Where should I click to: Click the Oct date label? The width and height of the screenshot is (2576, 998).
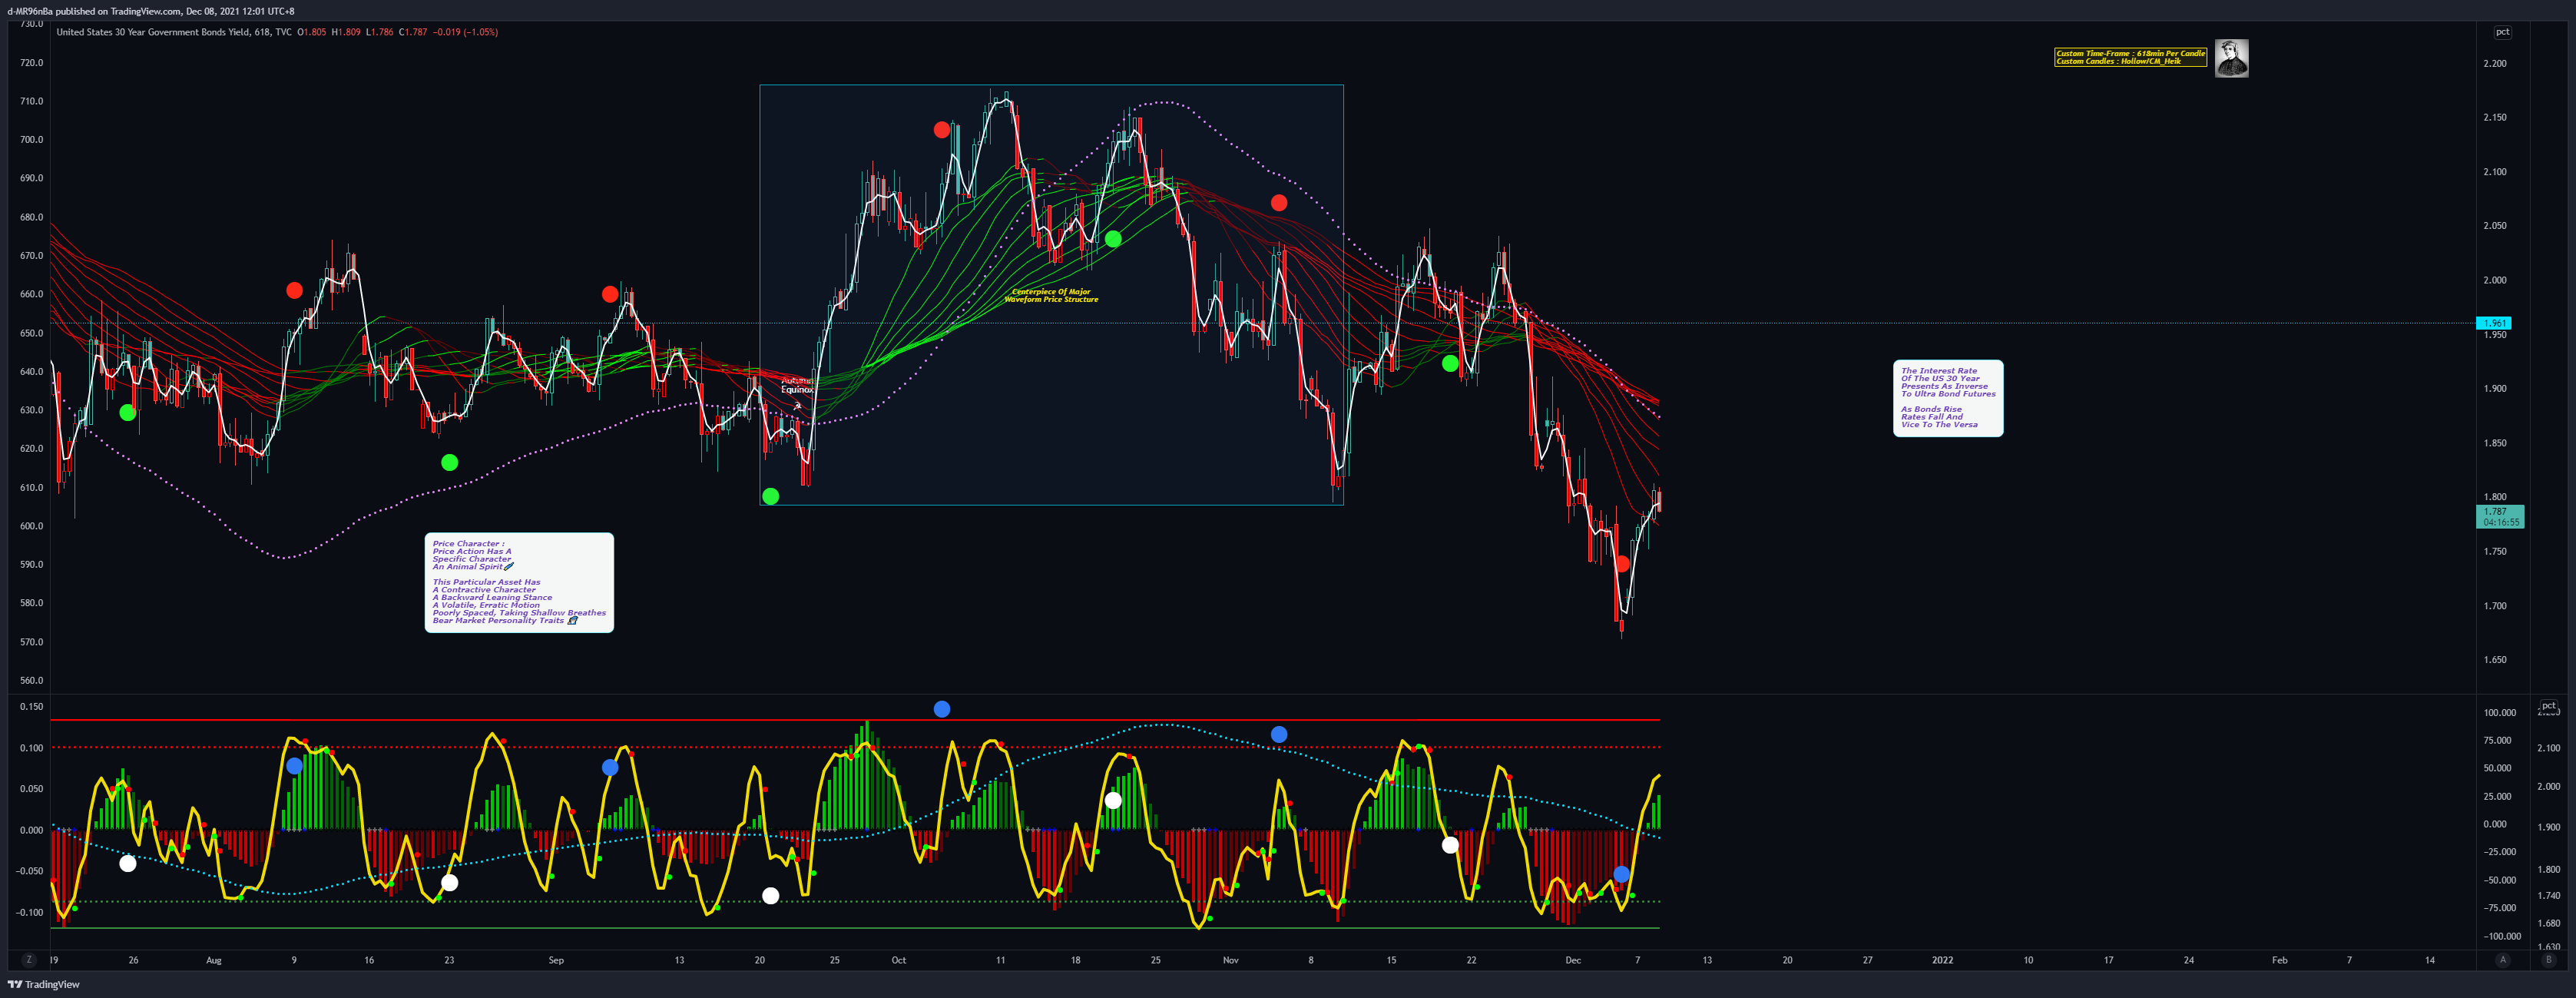click(x=899, y=960)
